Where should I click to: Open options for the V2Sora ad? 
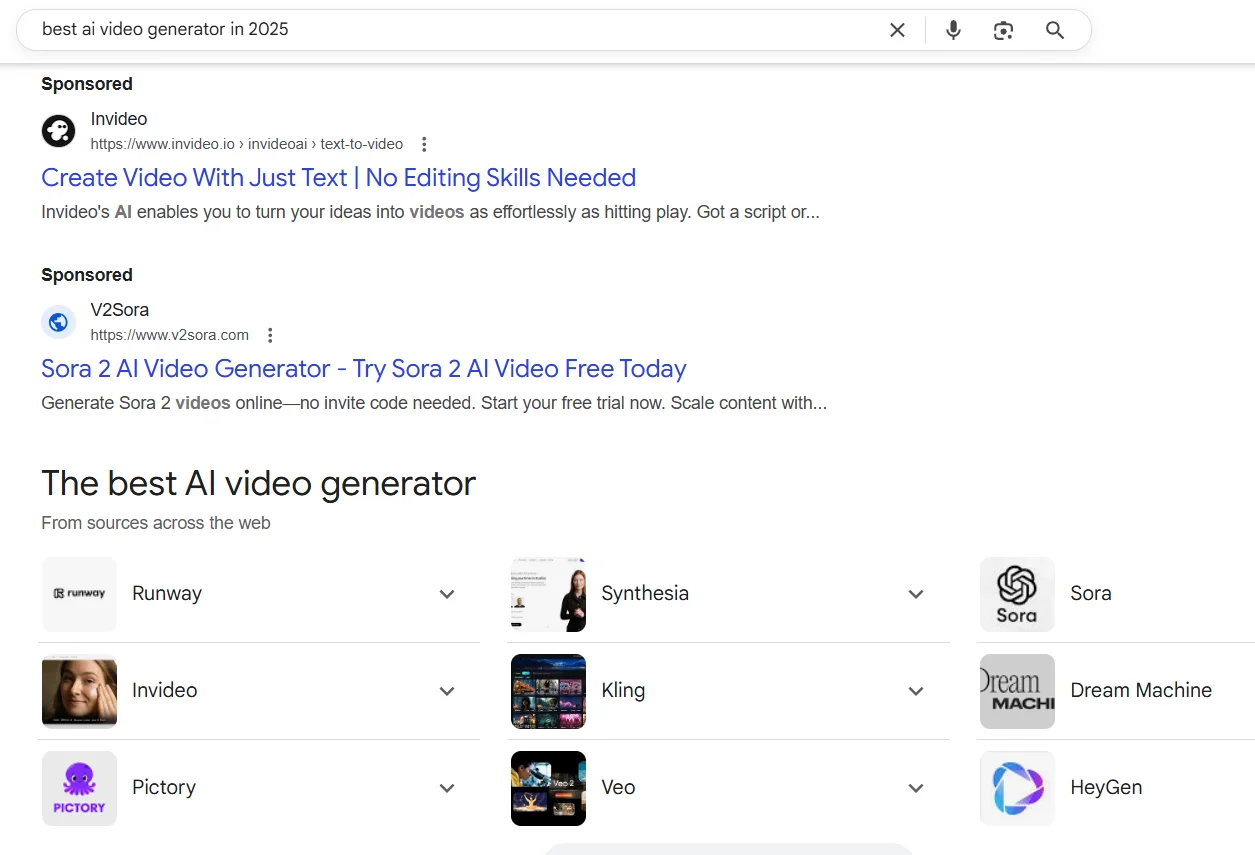[270, 335]
